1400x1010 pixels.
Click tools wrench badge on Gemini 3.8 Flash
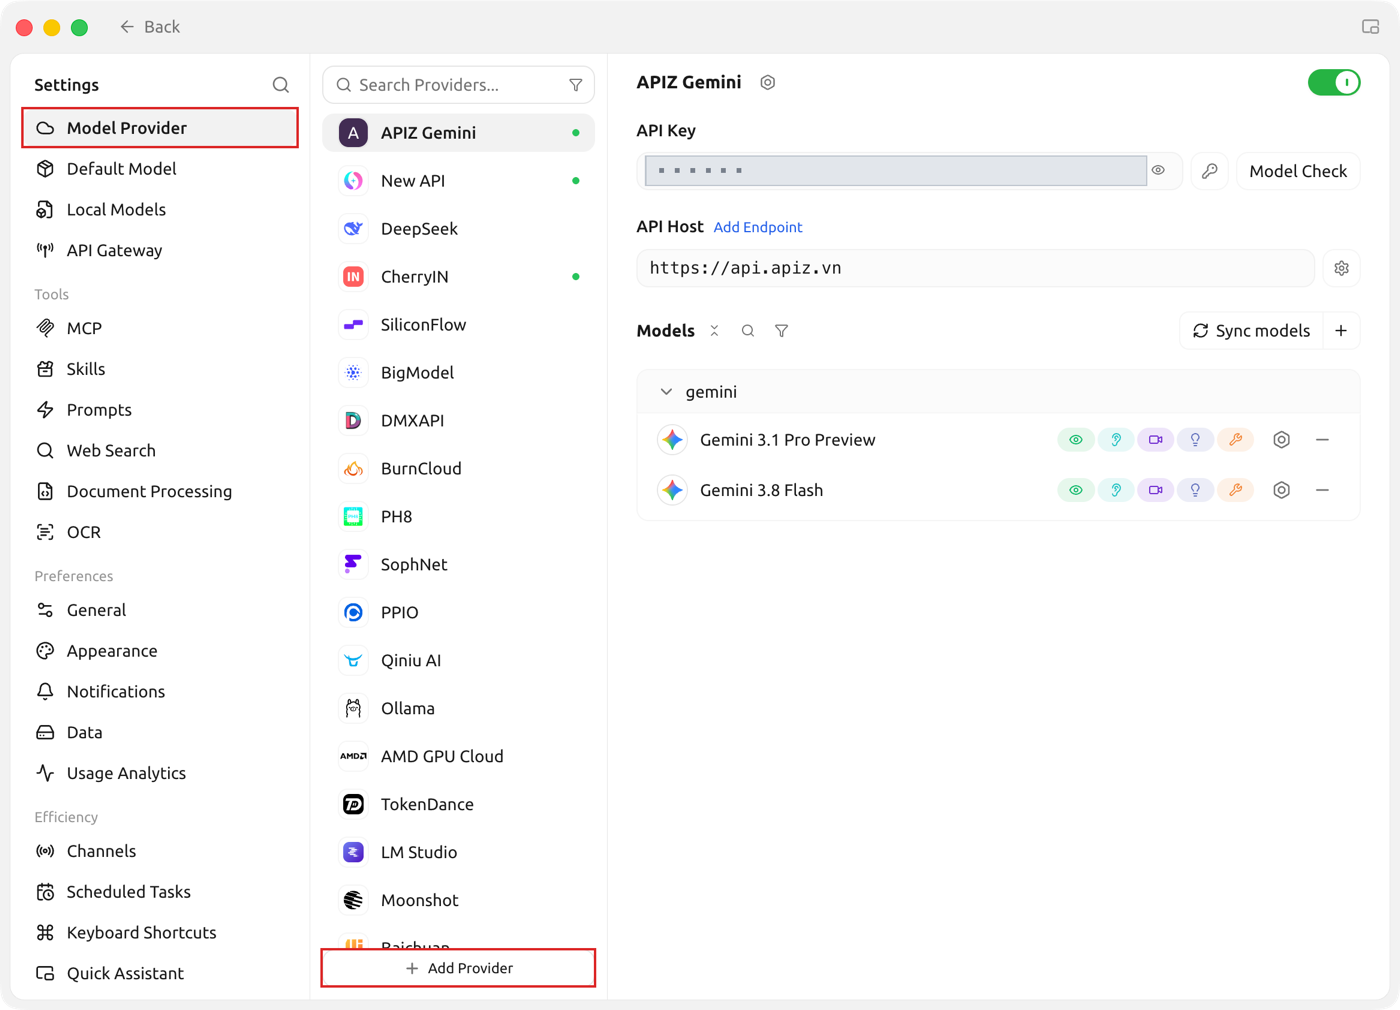pos(1236,490)
